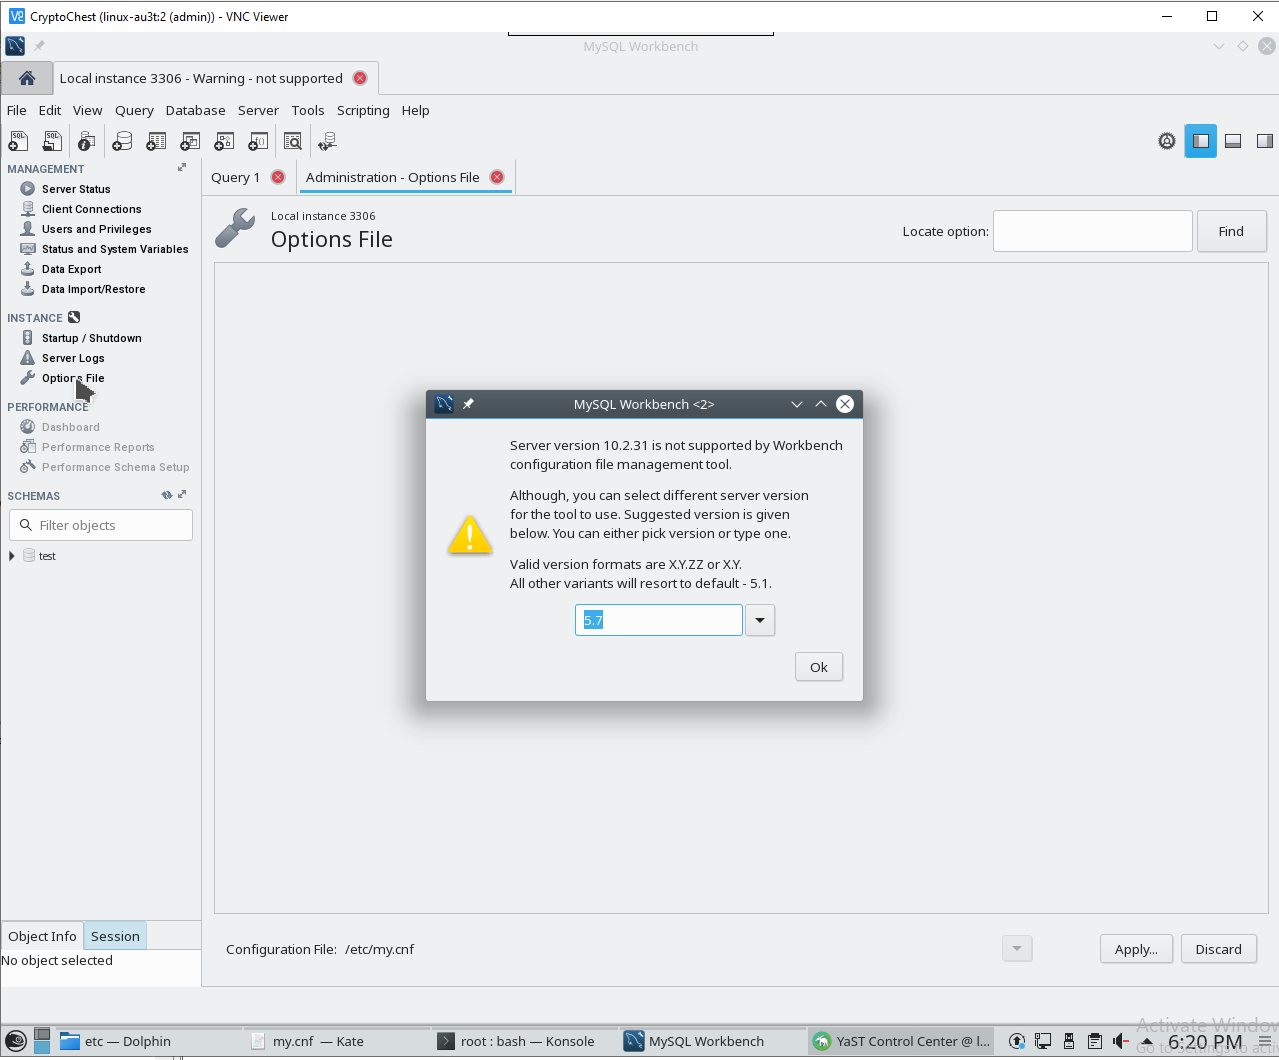1279x1060 pixels.
Task: Search table data icon
Action: pyautogui.click(x=292, y=141)
